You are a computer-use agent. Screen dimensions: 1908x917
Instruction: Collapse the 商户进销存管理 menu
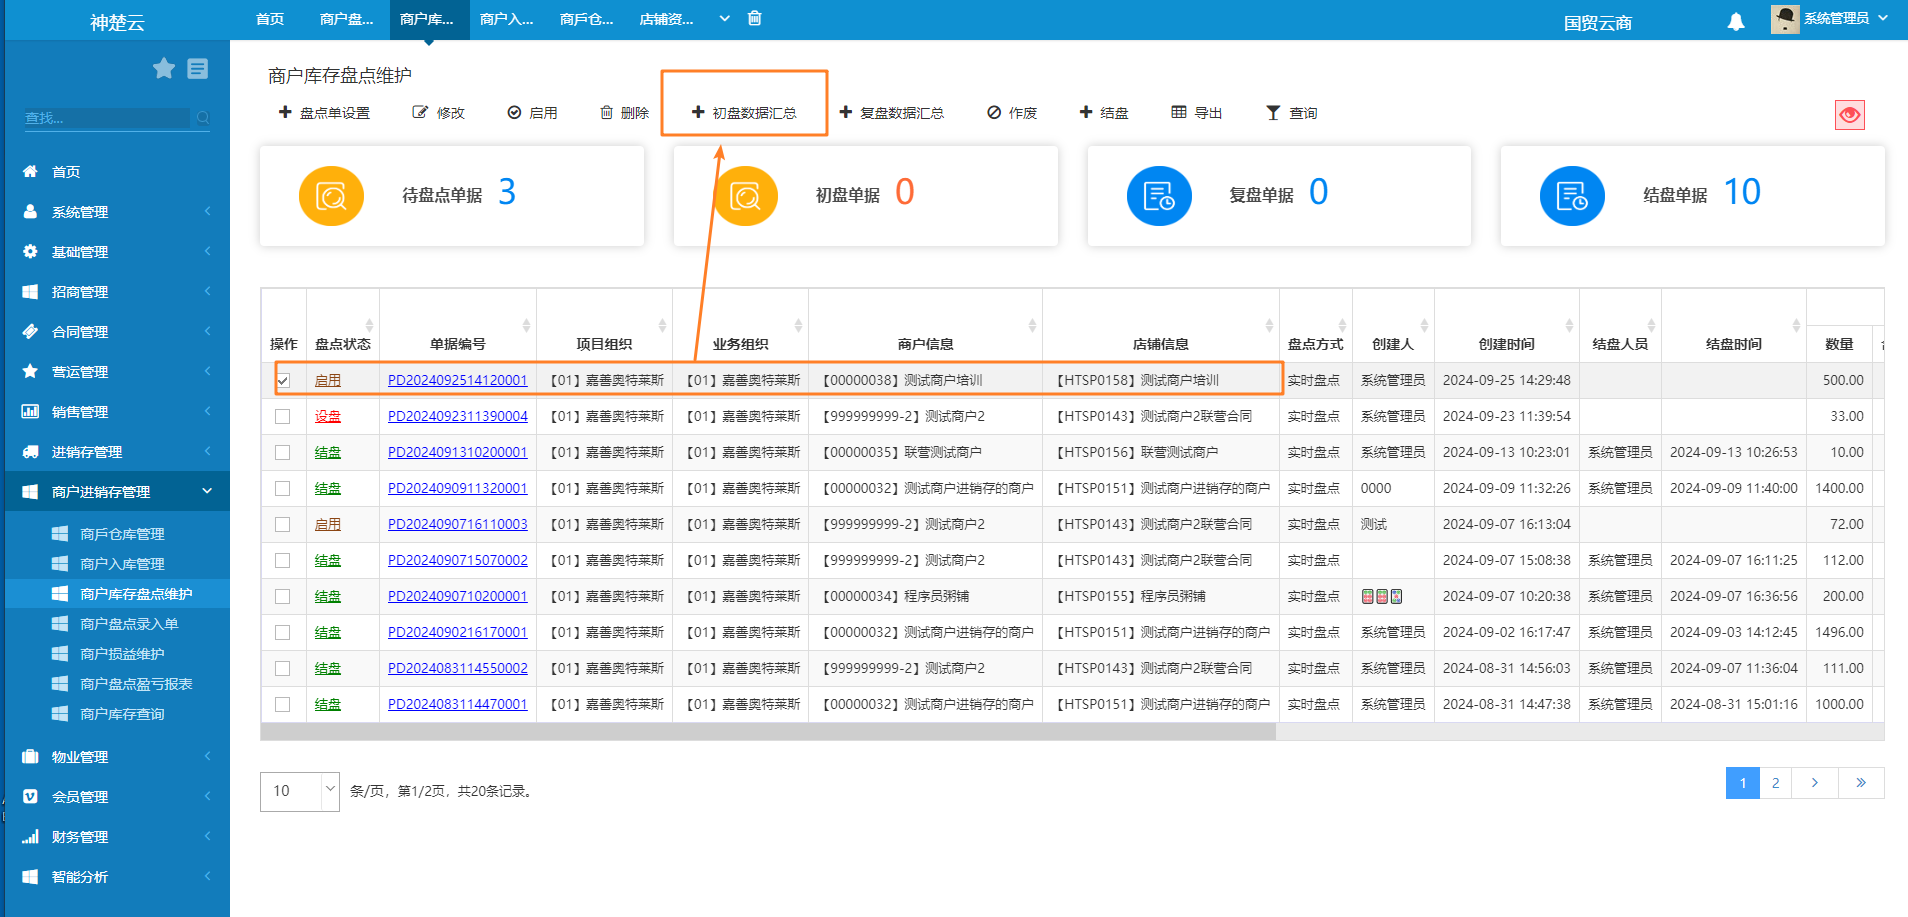(x=117, y=491)
